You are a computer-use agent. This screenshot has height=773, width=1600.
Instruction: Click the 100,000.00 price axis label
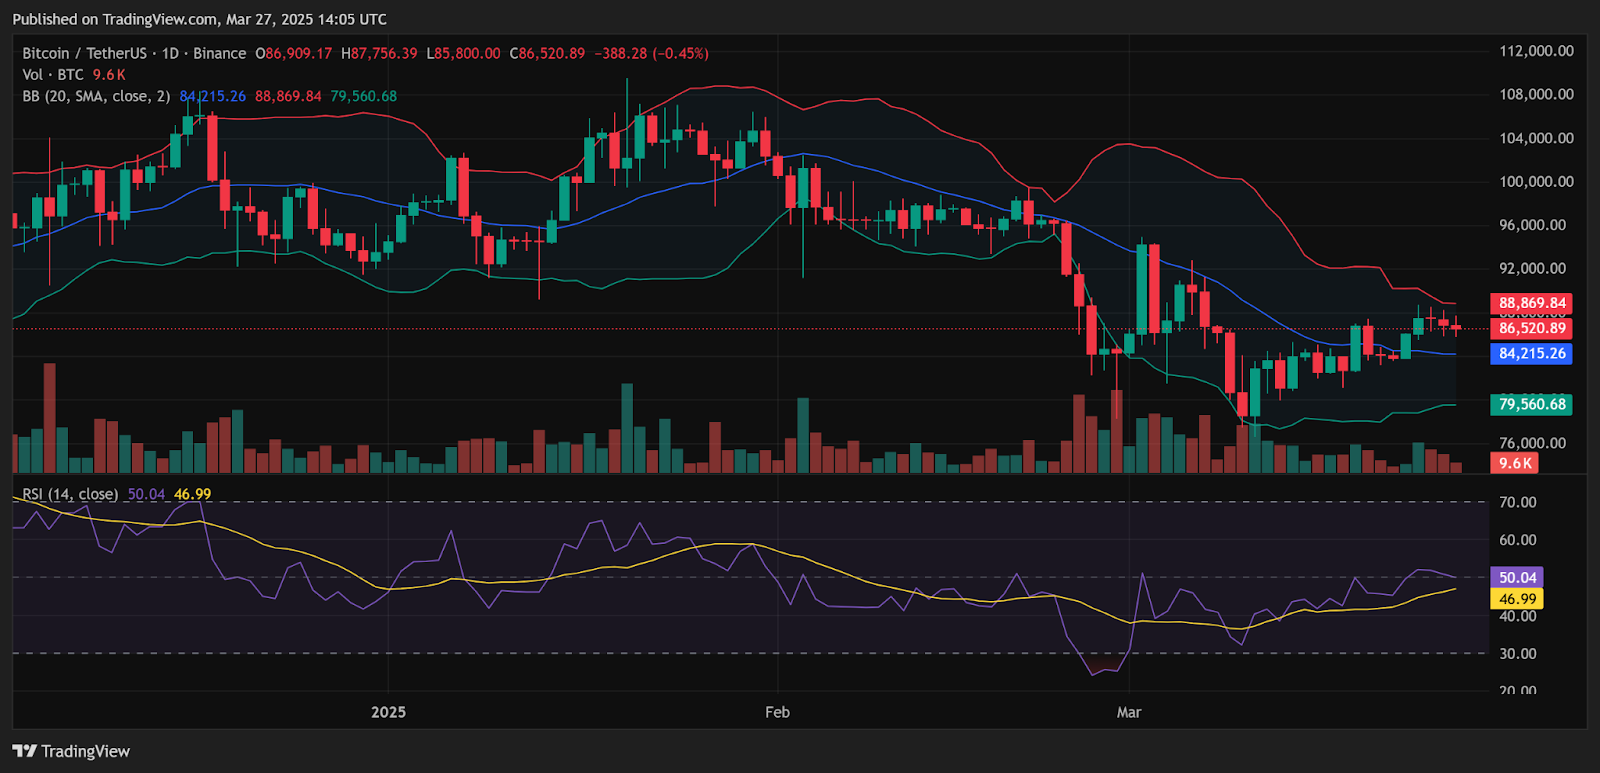[x=1536, y=181]
